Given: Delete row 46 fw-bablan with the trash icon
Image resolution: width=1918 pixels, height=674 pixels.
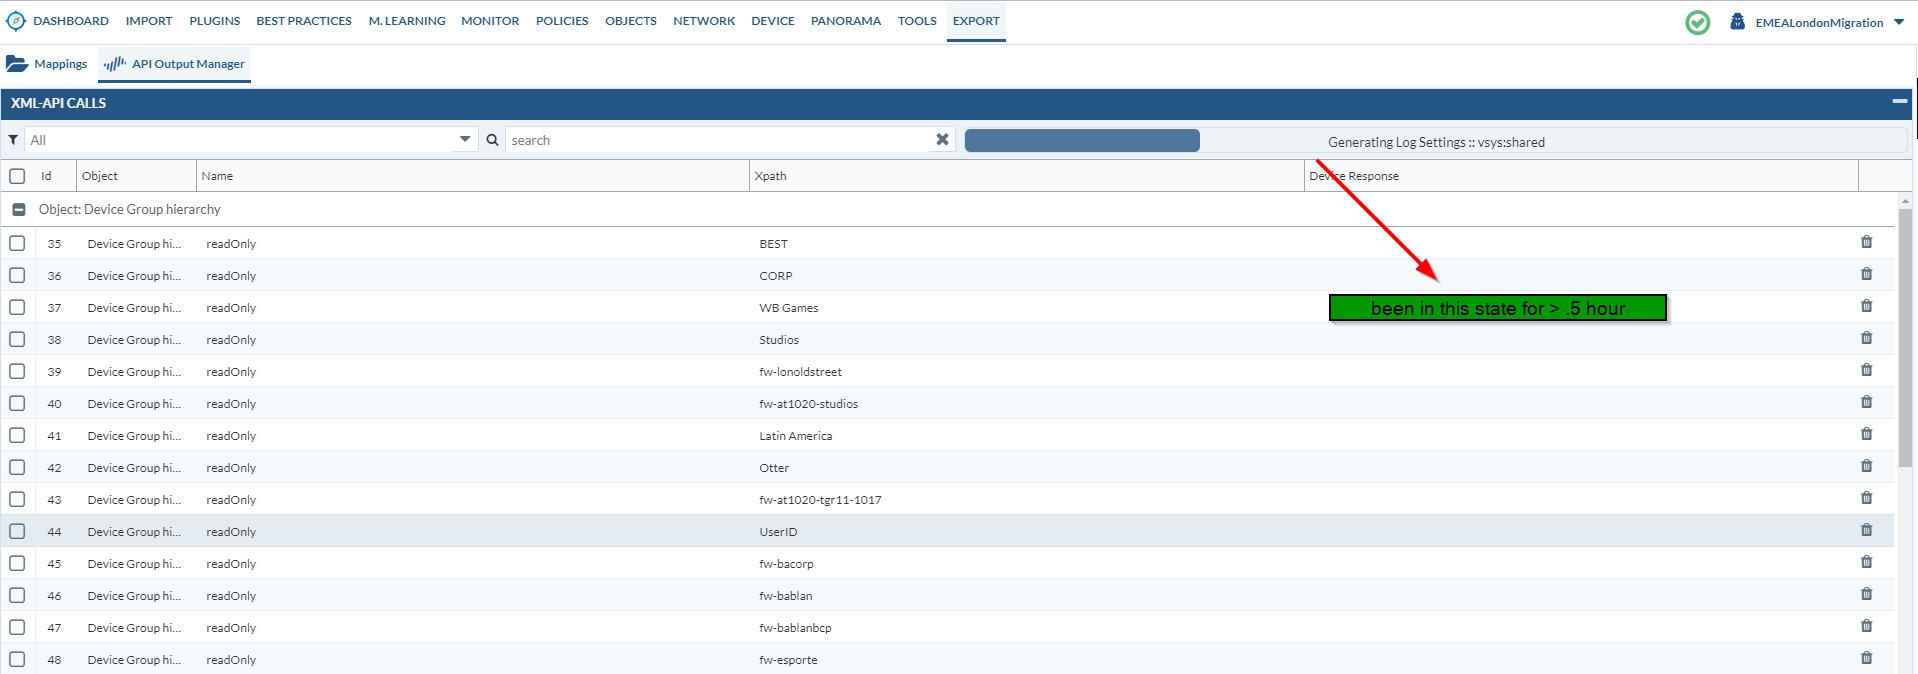Looking at the screenshot, I should [1866, 594].
